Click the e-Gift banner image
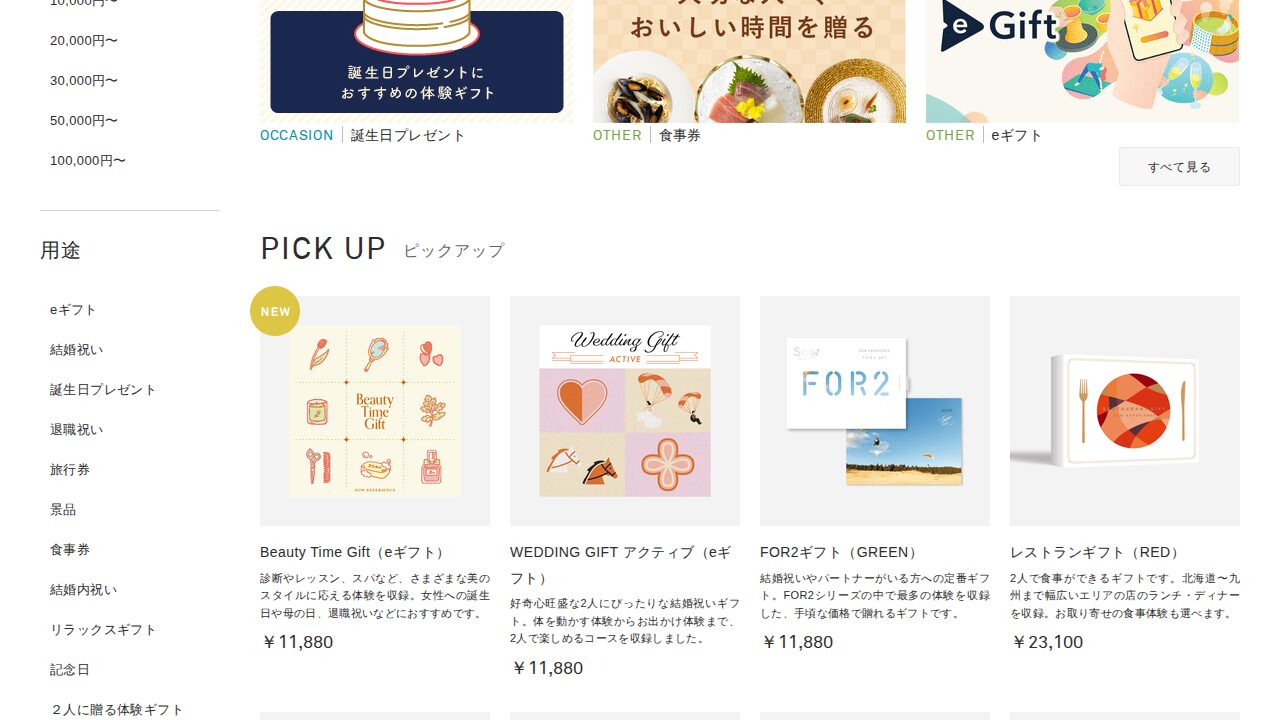 1082,61
